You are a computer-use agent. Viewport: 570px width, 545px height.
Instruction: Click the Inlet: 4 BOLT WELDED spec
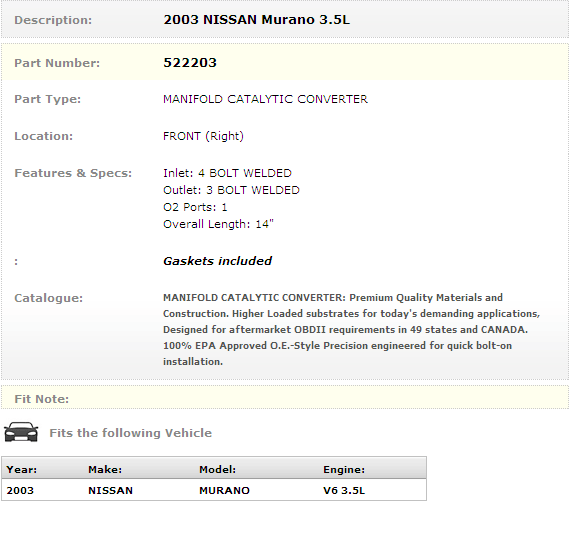click(227, 173)
